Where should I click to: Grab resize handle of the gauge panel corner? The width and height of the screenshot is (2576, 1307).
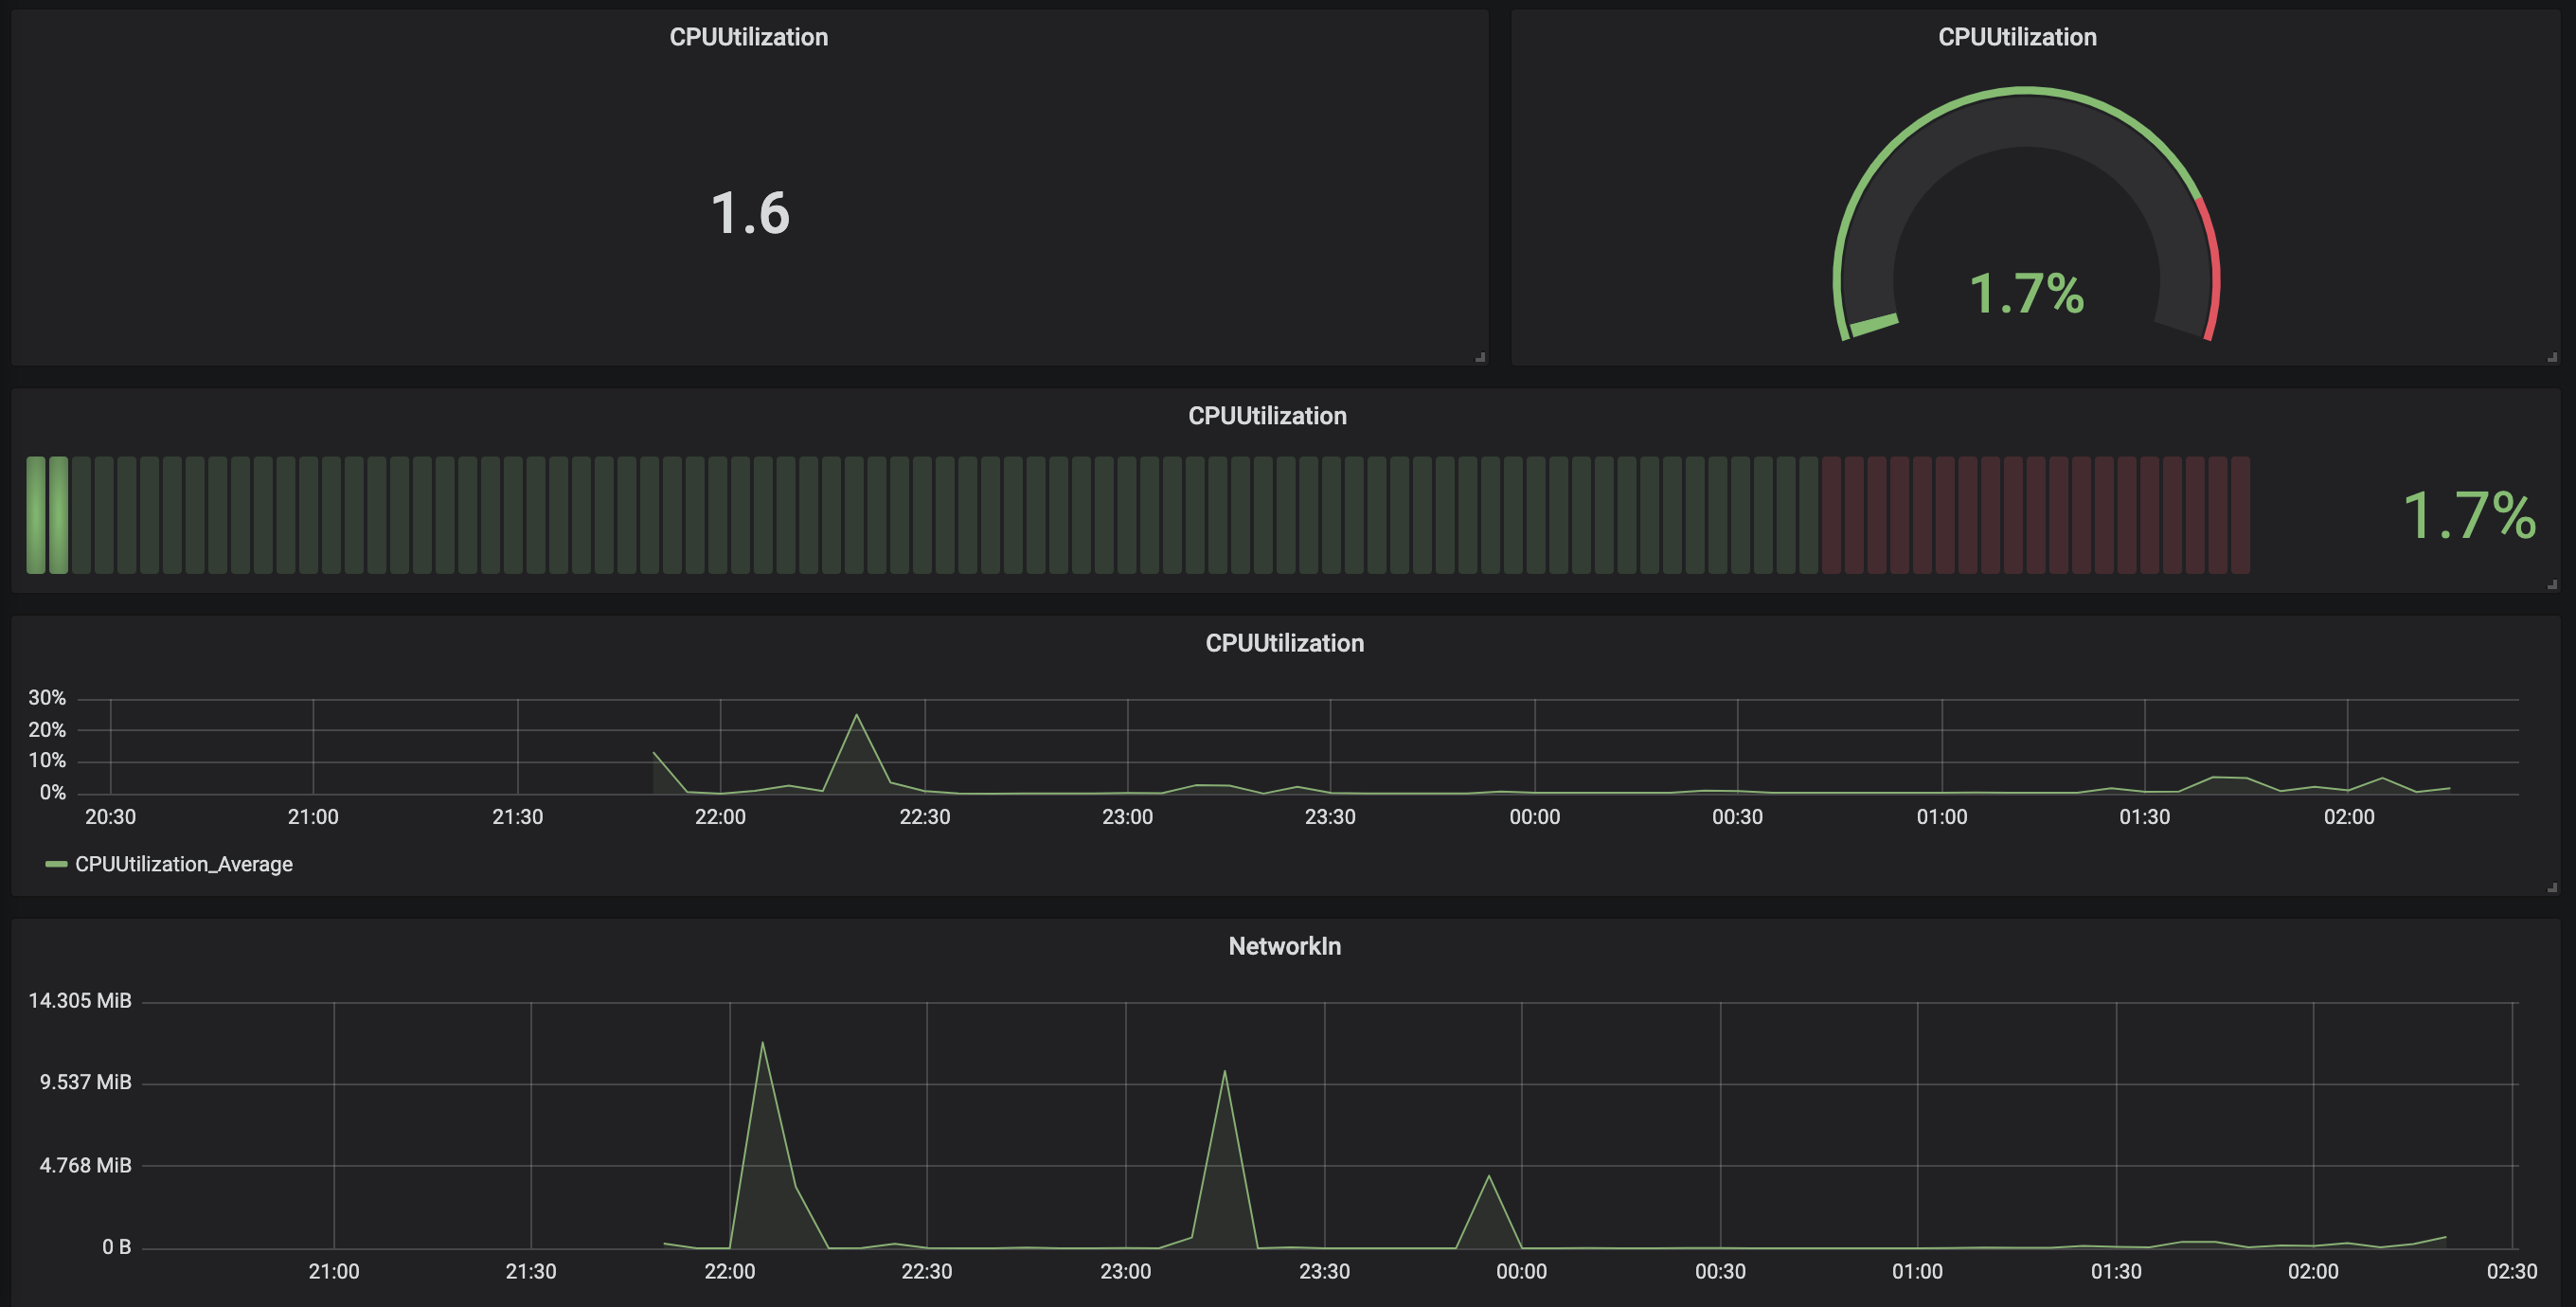[x=2552, y=357]
